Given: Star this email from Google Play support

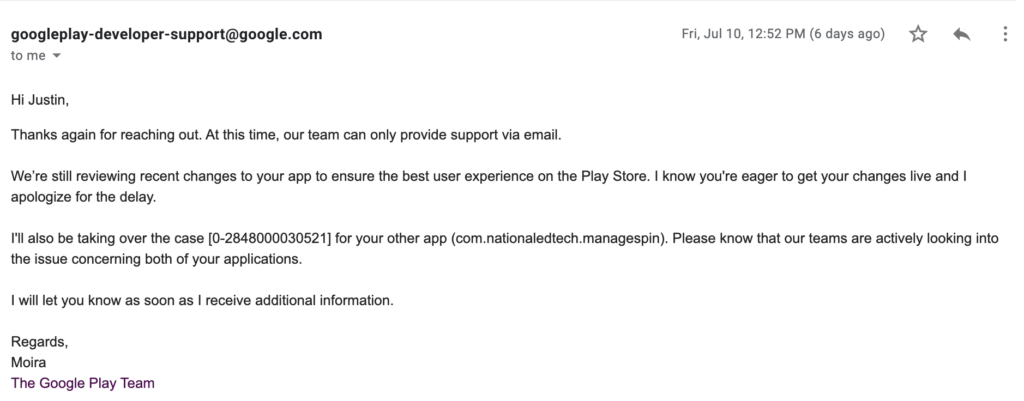Looking at the screenshot, I should tap(918, 34).
